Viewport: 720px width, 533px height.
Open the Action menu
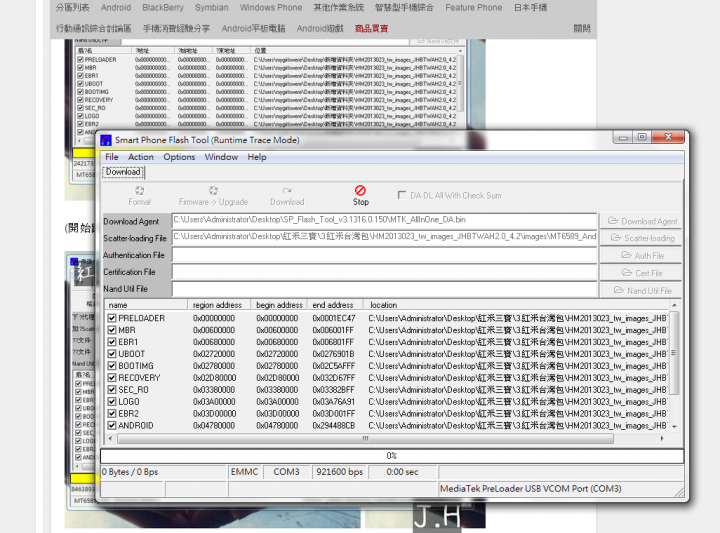141,157
